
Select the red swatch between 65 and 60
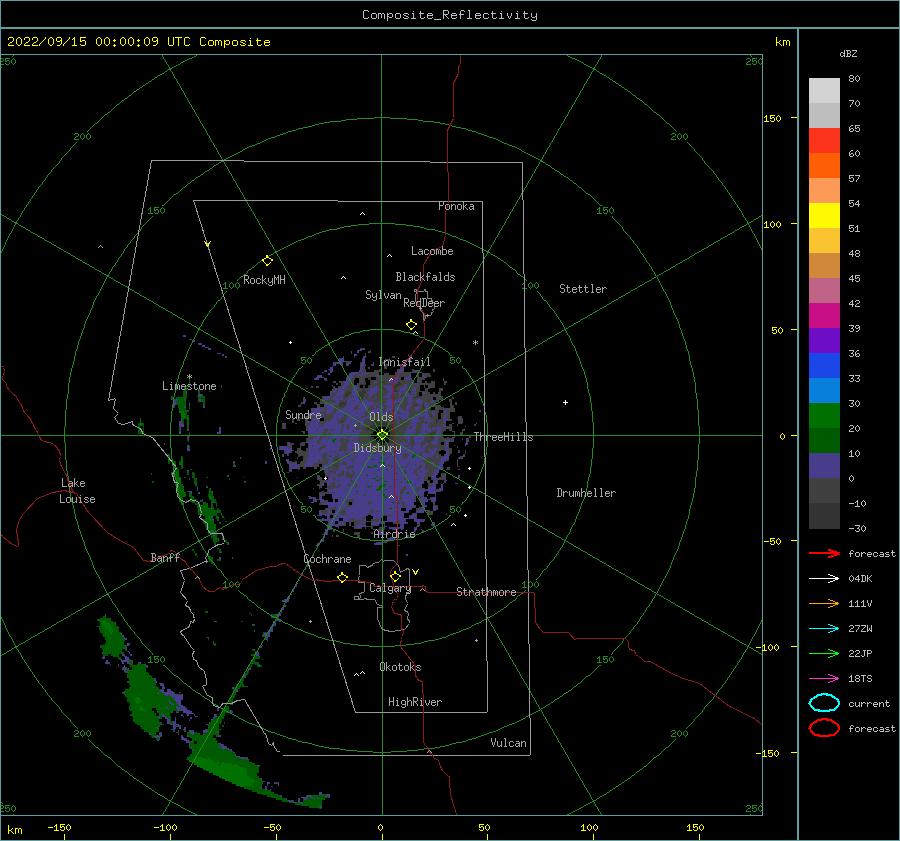tap(824, 141)
